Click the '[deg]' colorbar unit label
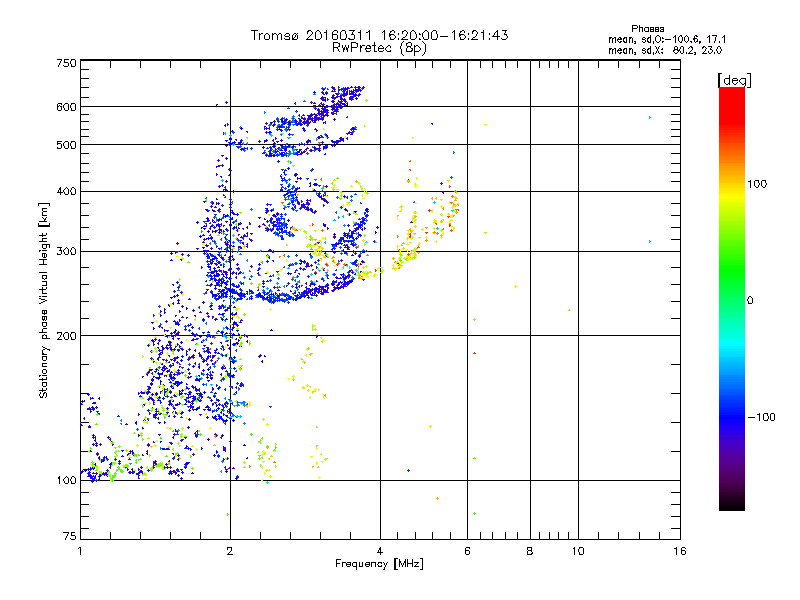Screen dimensions: 800x600 (734, 80)
